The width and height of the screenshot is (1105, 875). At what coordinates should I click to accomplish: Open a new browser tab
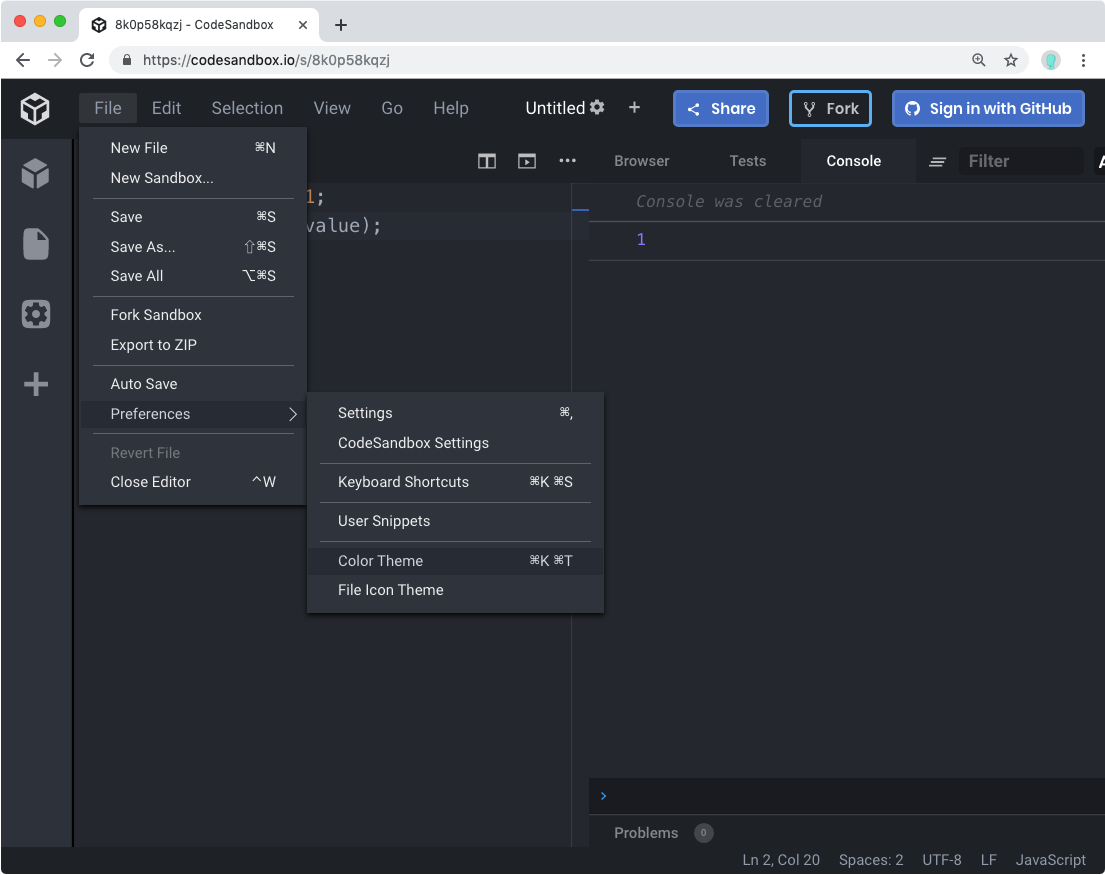click(341, 25)
